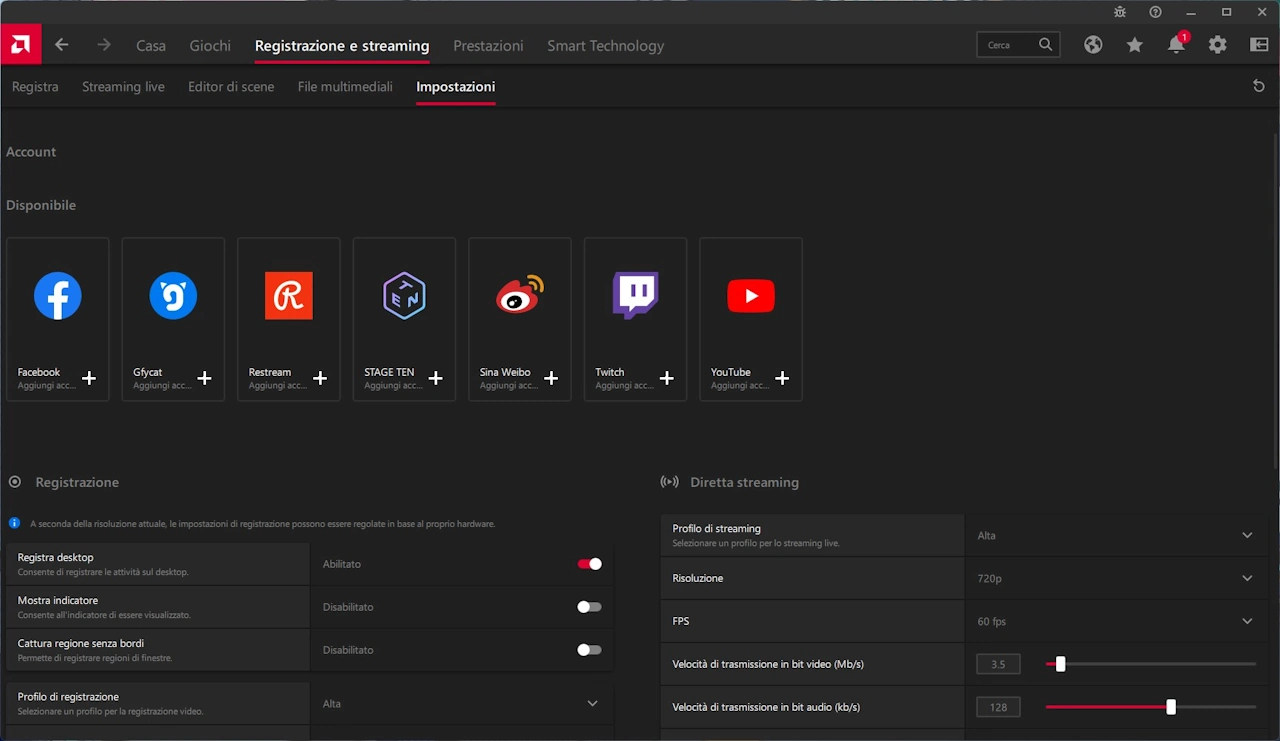Switch to the Registra subtab
The image size is (1280, 741).
click(x=35, y=87)
